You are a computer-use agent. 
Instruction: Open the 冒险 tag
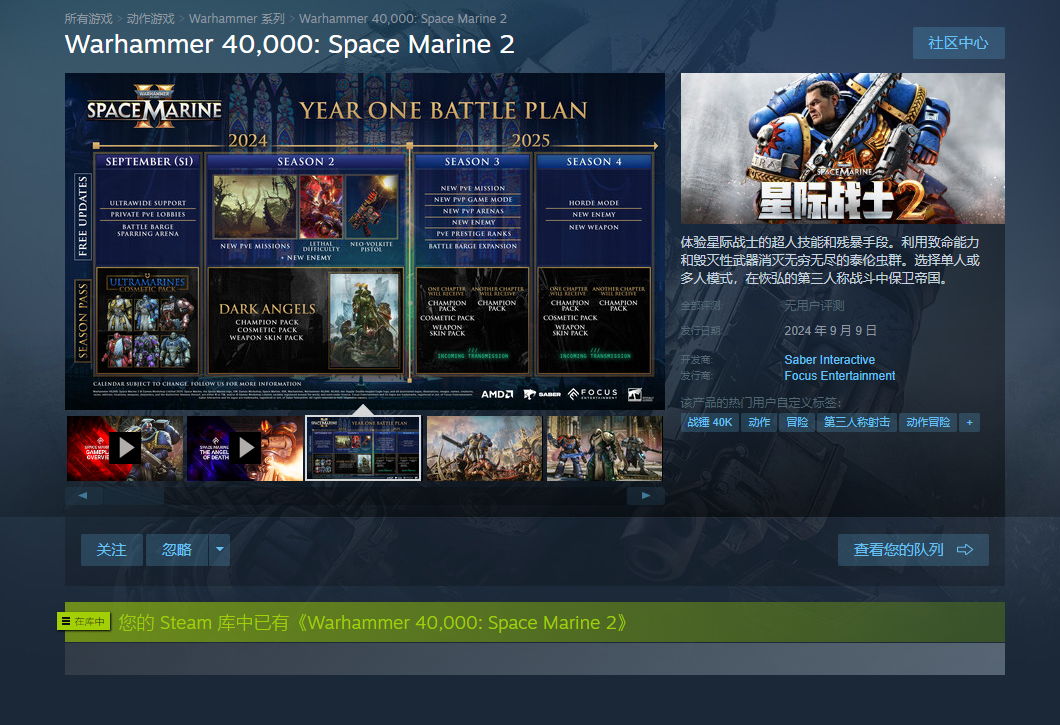pos(798,423)
